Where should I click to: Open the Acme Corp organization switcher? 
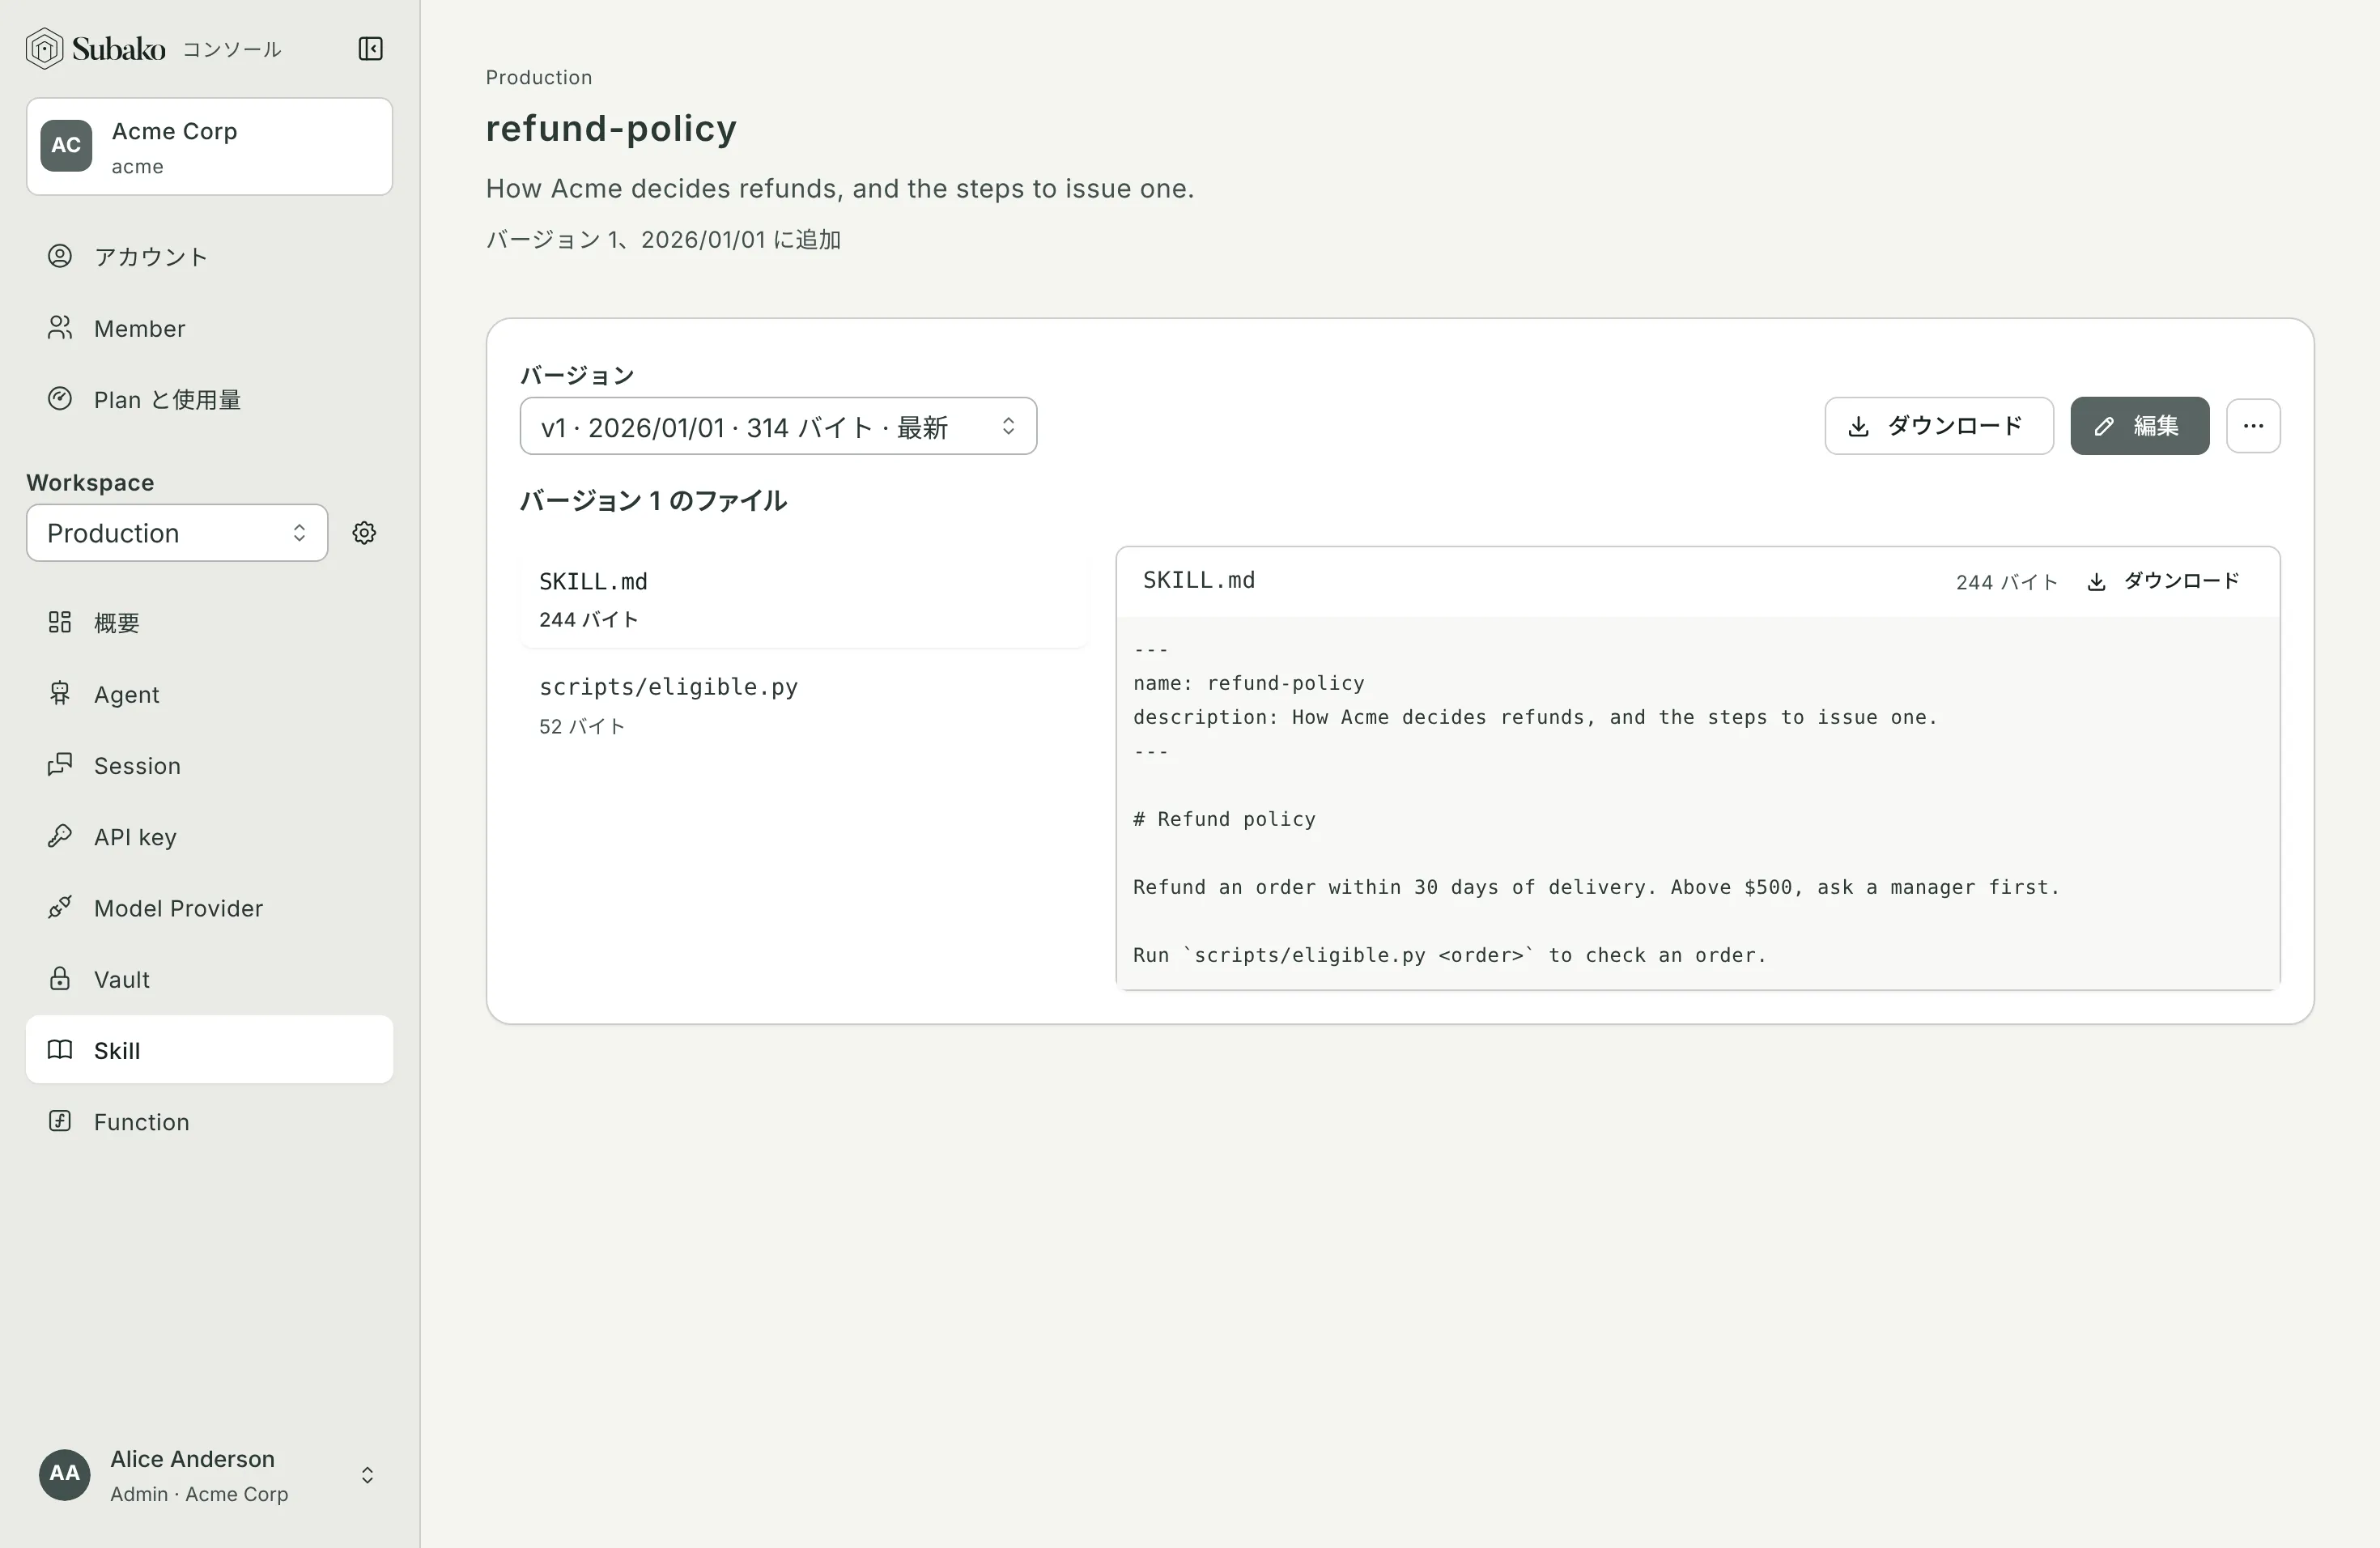pyautogui.click(x=209, y=146)
